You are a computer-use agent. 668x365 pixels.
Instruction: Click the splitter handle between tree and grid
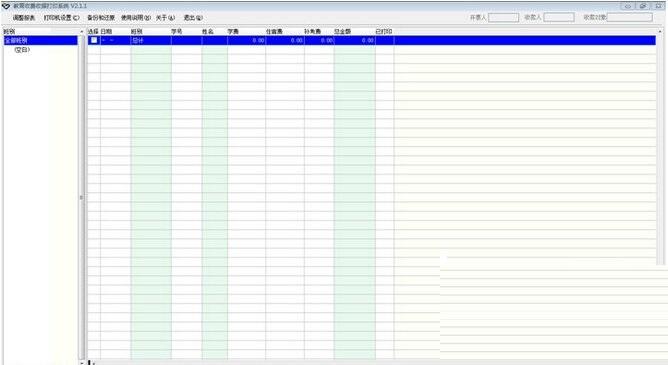pos(81,198)
